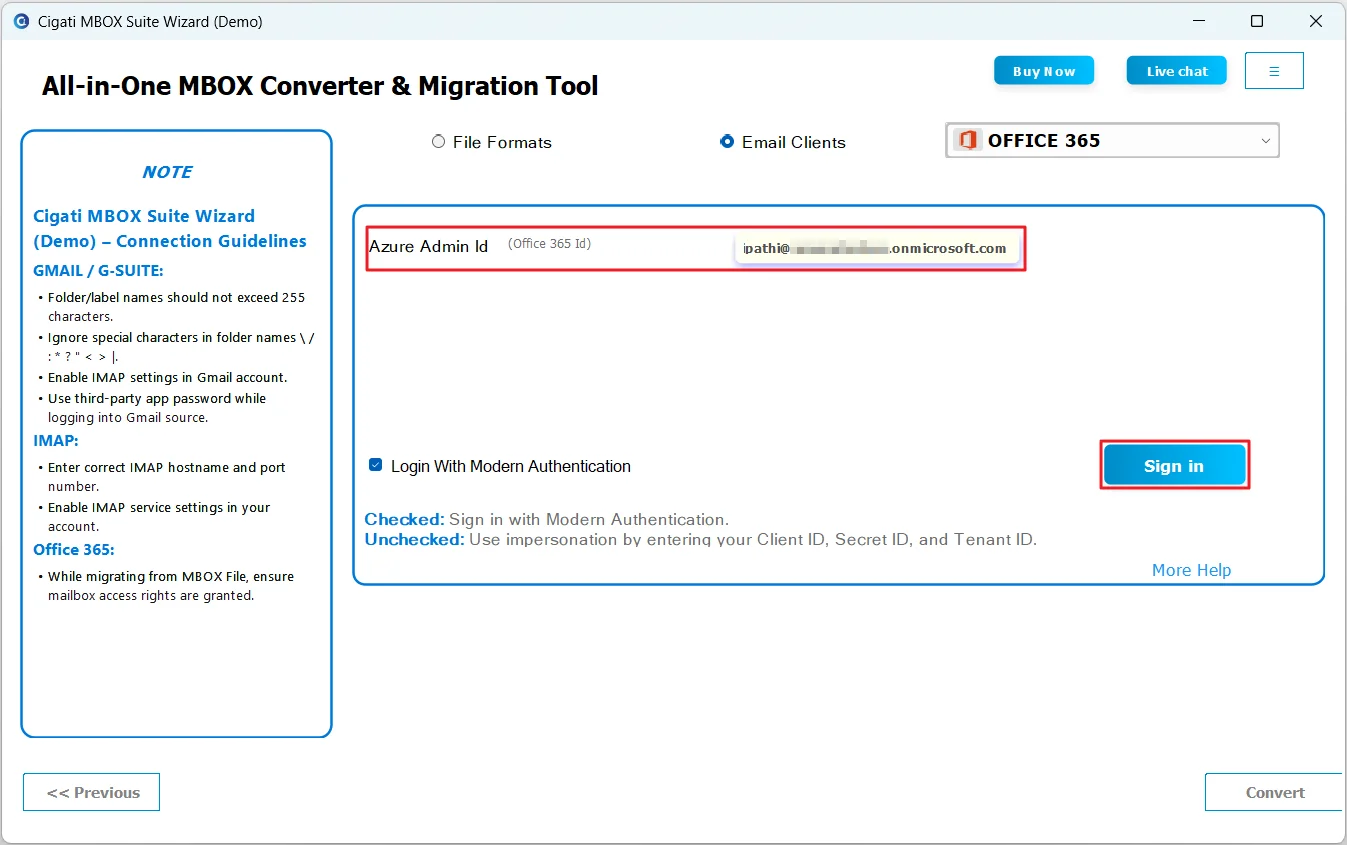1347x845 pixels.
Task: Click 'All-in-One MBOX Converter & Migration Tool' heading
Action: pos(320,86)
